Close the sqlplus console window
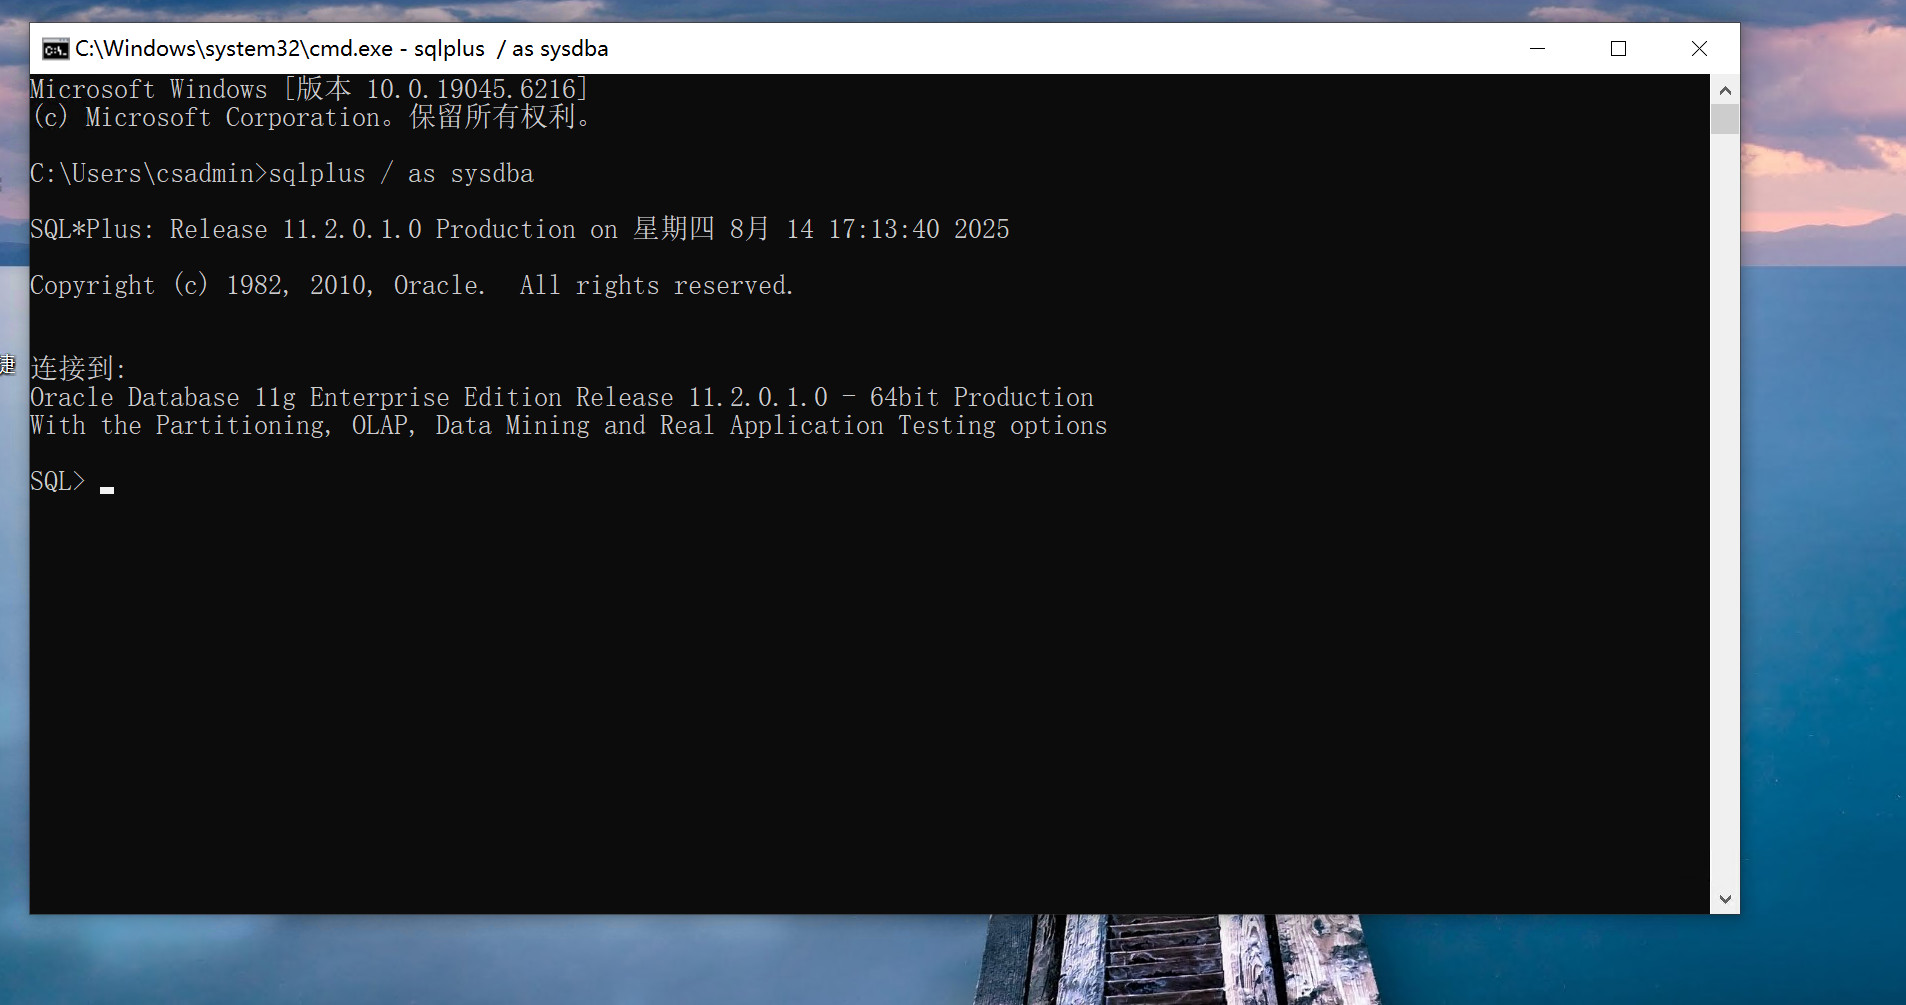This screenshot has height=1005, width=1906. (x=1699, y=49)
